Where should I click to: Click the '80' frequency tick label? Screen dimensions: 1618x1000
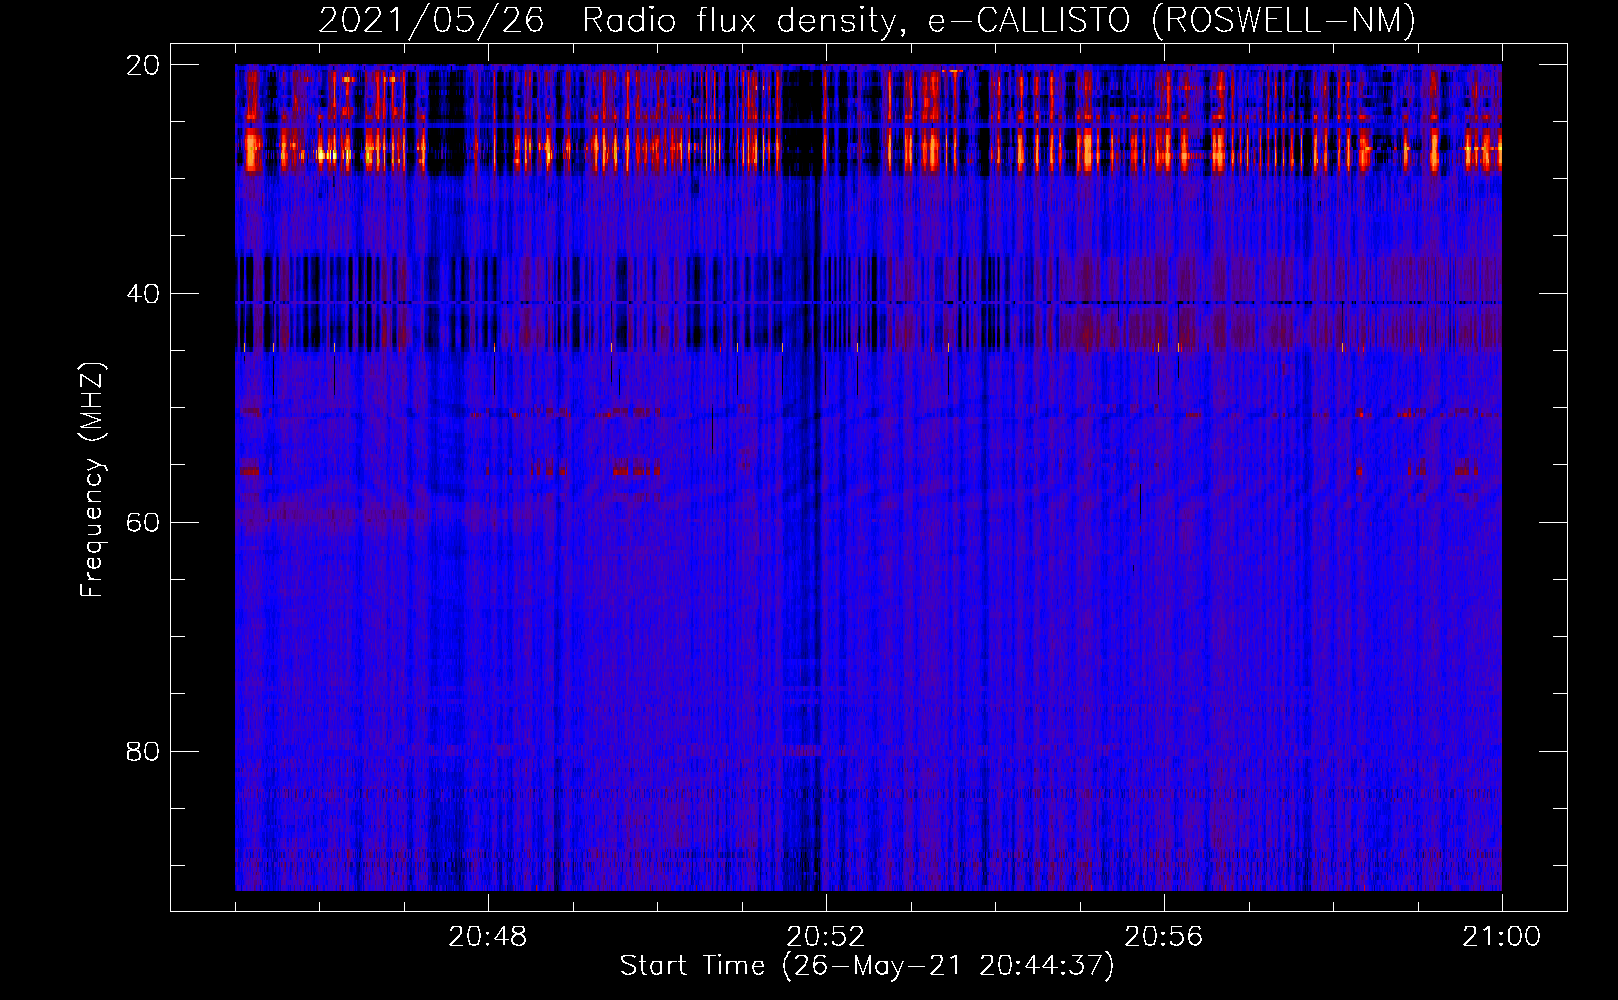point(143,751)
